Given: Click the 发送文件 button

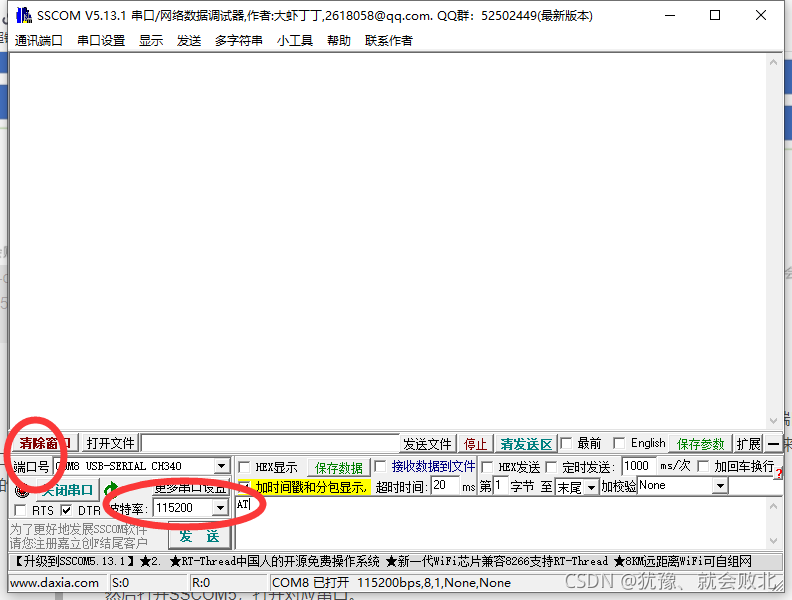Looking at the screenshot, I should pos(427,444).
